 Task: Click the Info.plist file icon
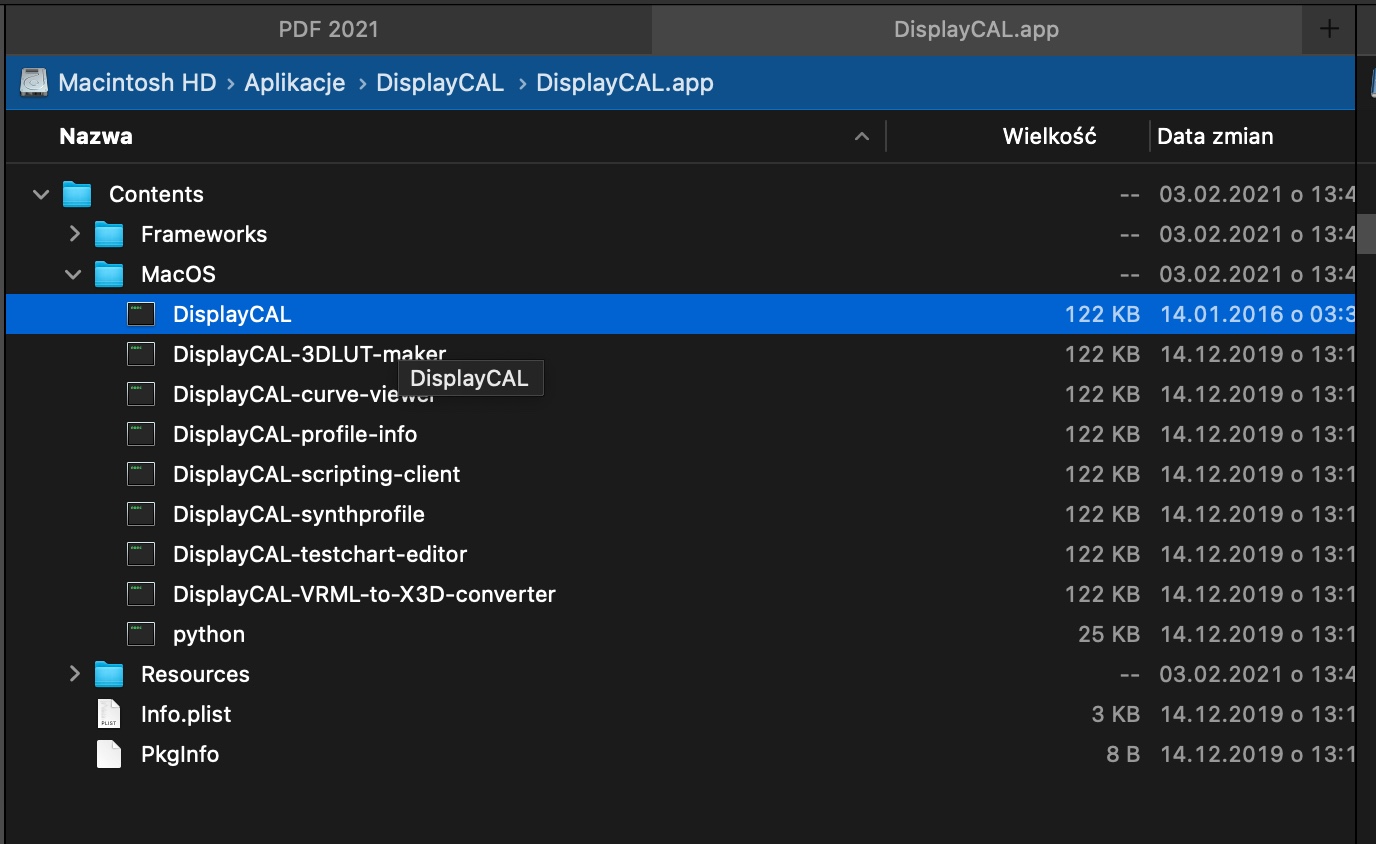[109, 714]
